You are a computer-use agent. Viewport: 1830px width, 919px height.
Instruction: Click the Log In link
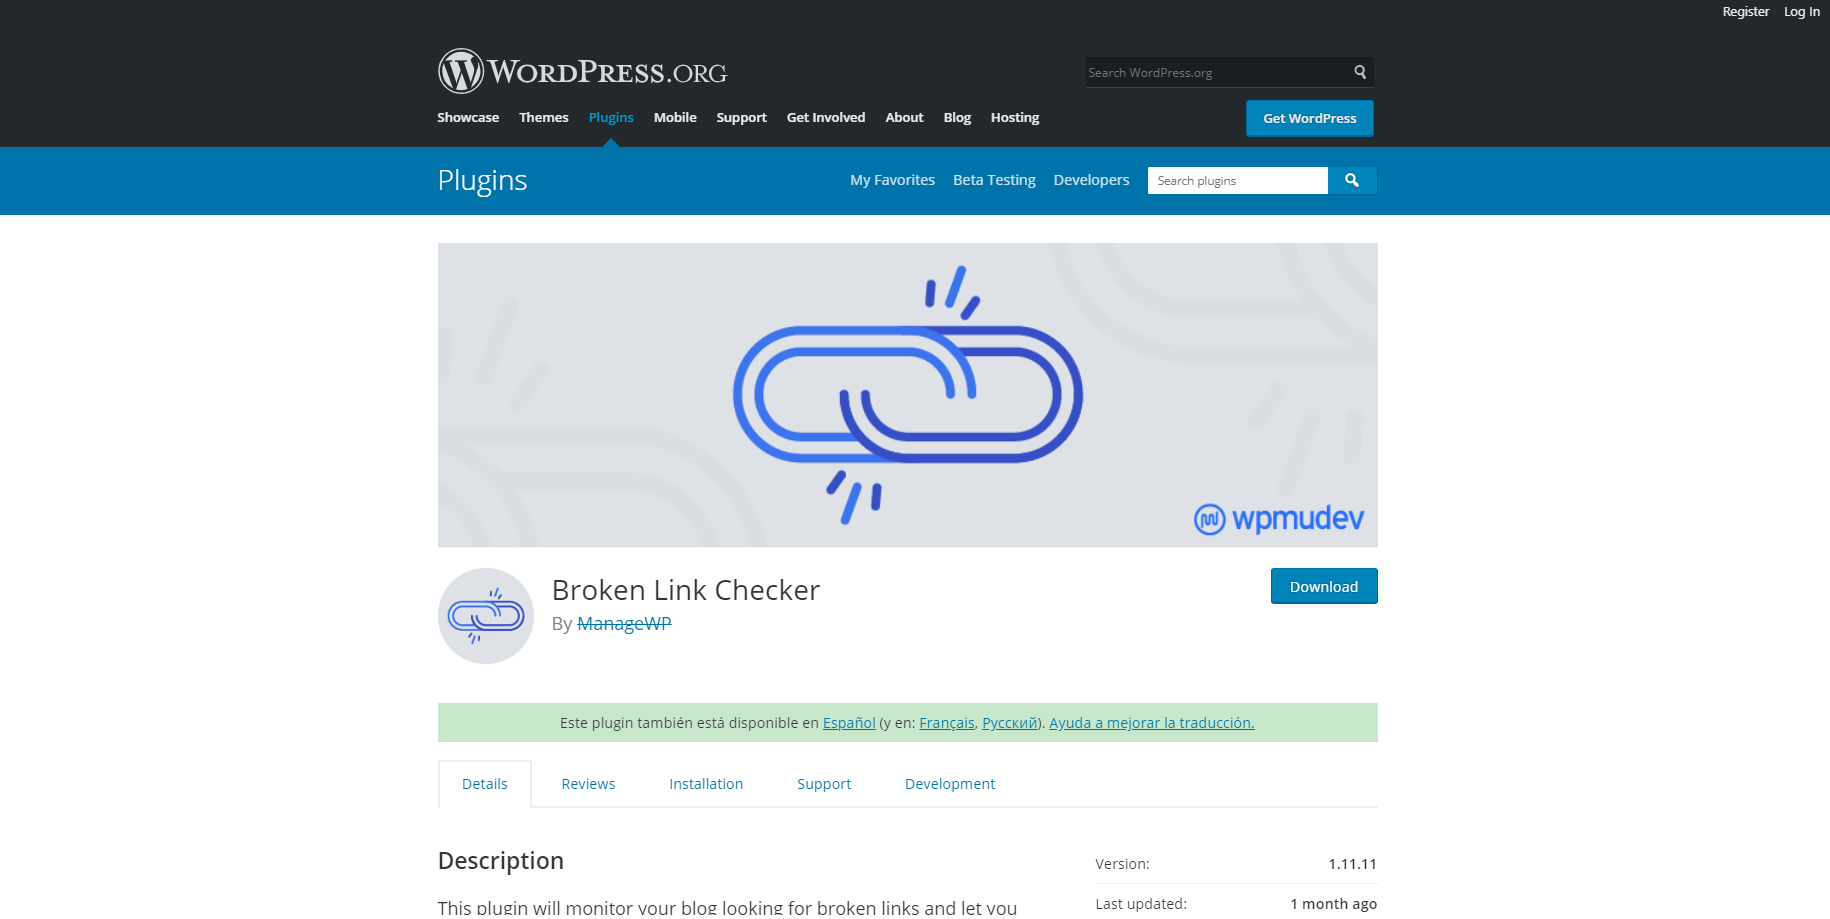(1802, 12)
